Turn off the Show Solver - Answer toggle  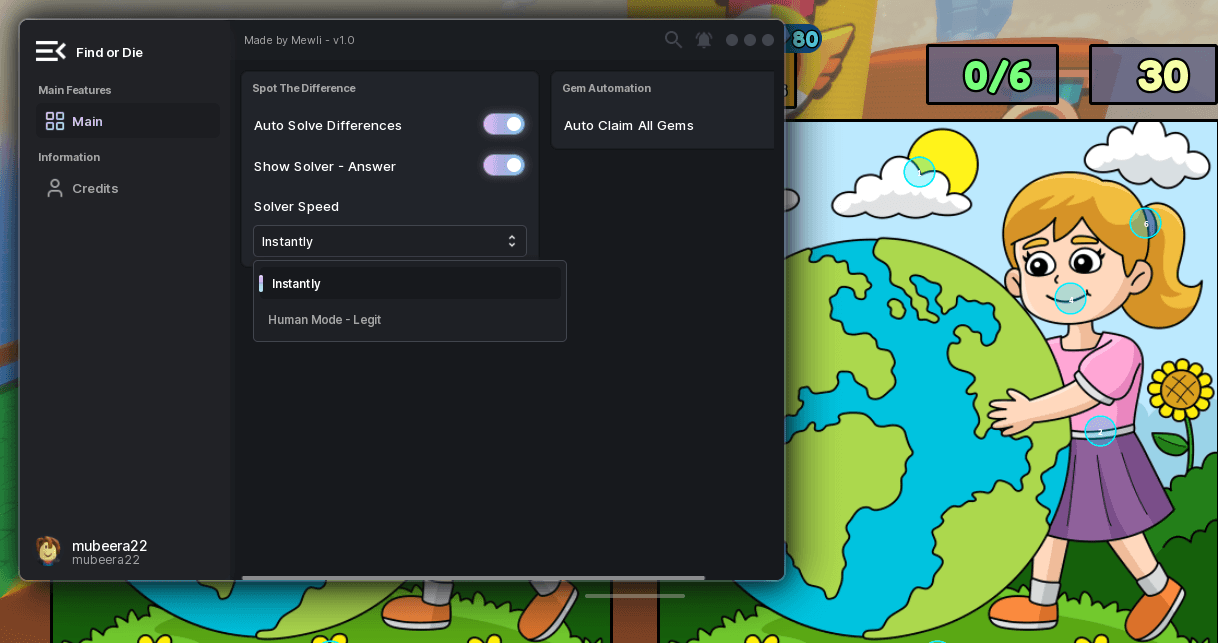(x=504, y=165)
